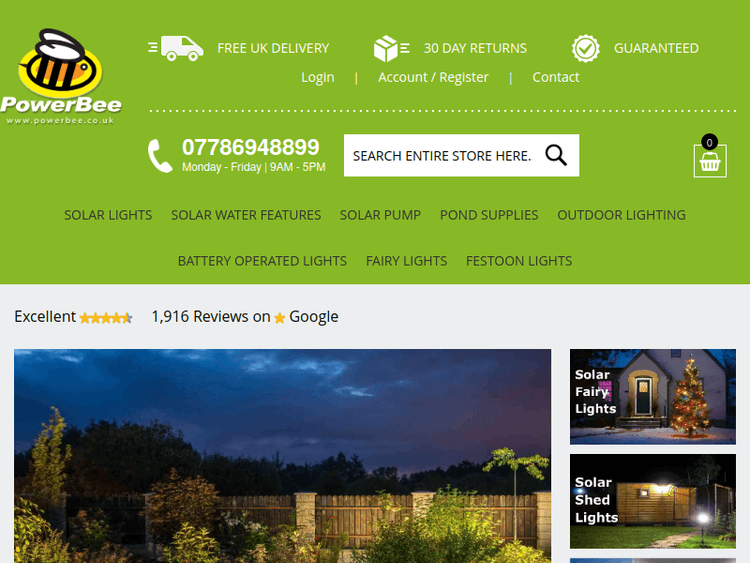750x563 pixels.
Task: Open the Account / Register link
Action: tap(433, 77)
